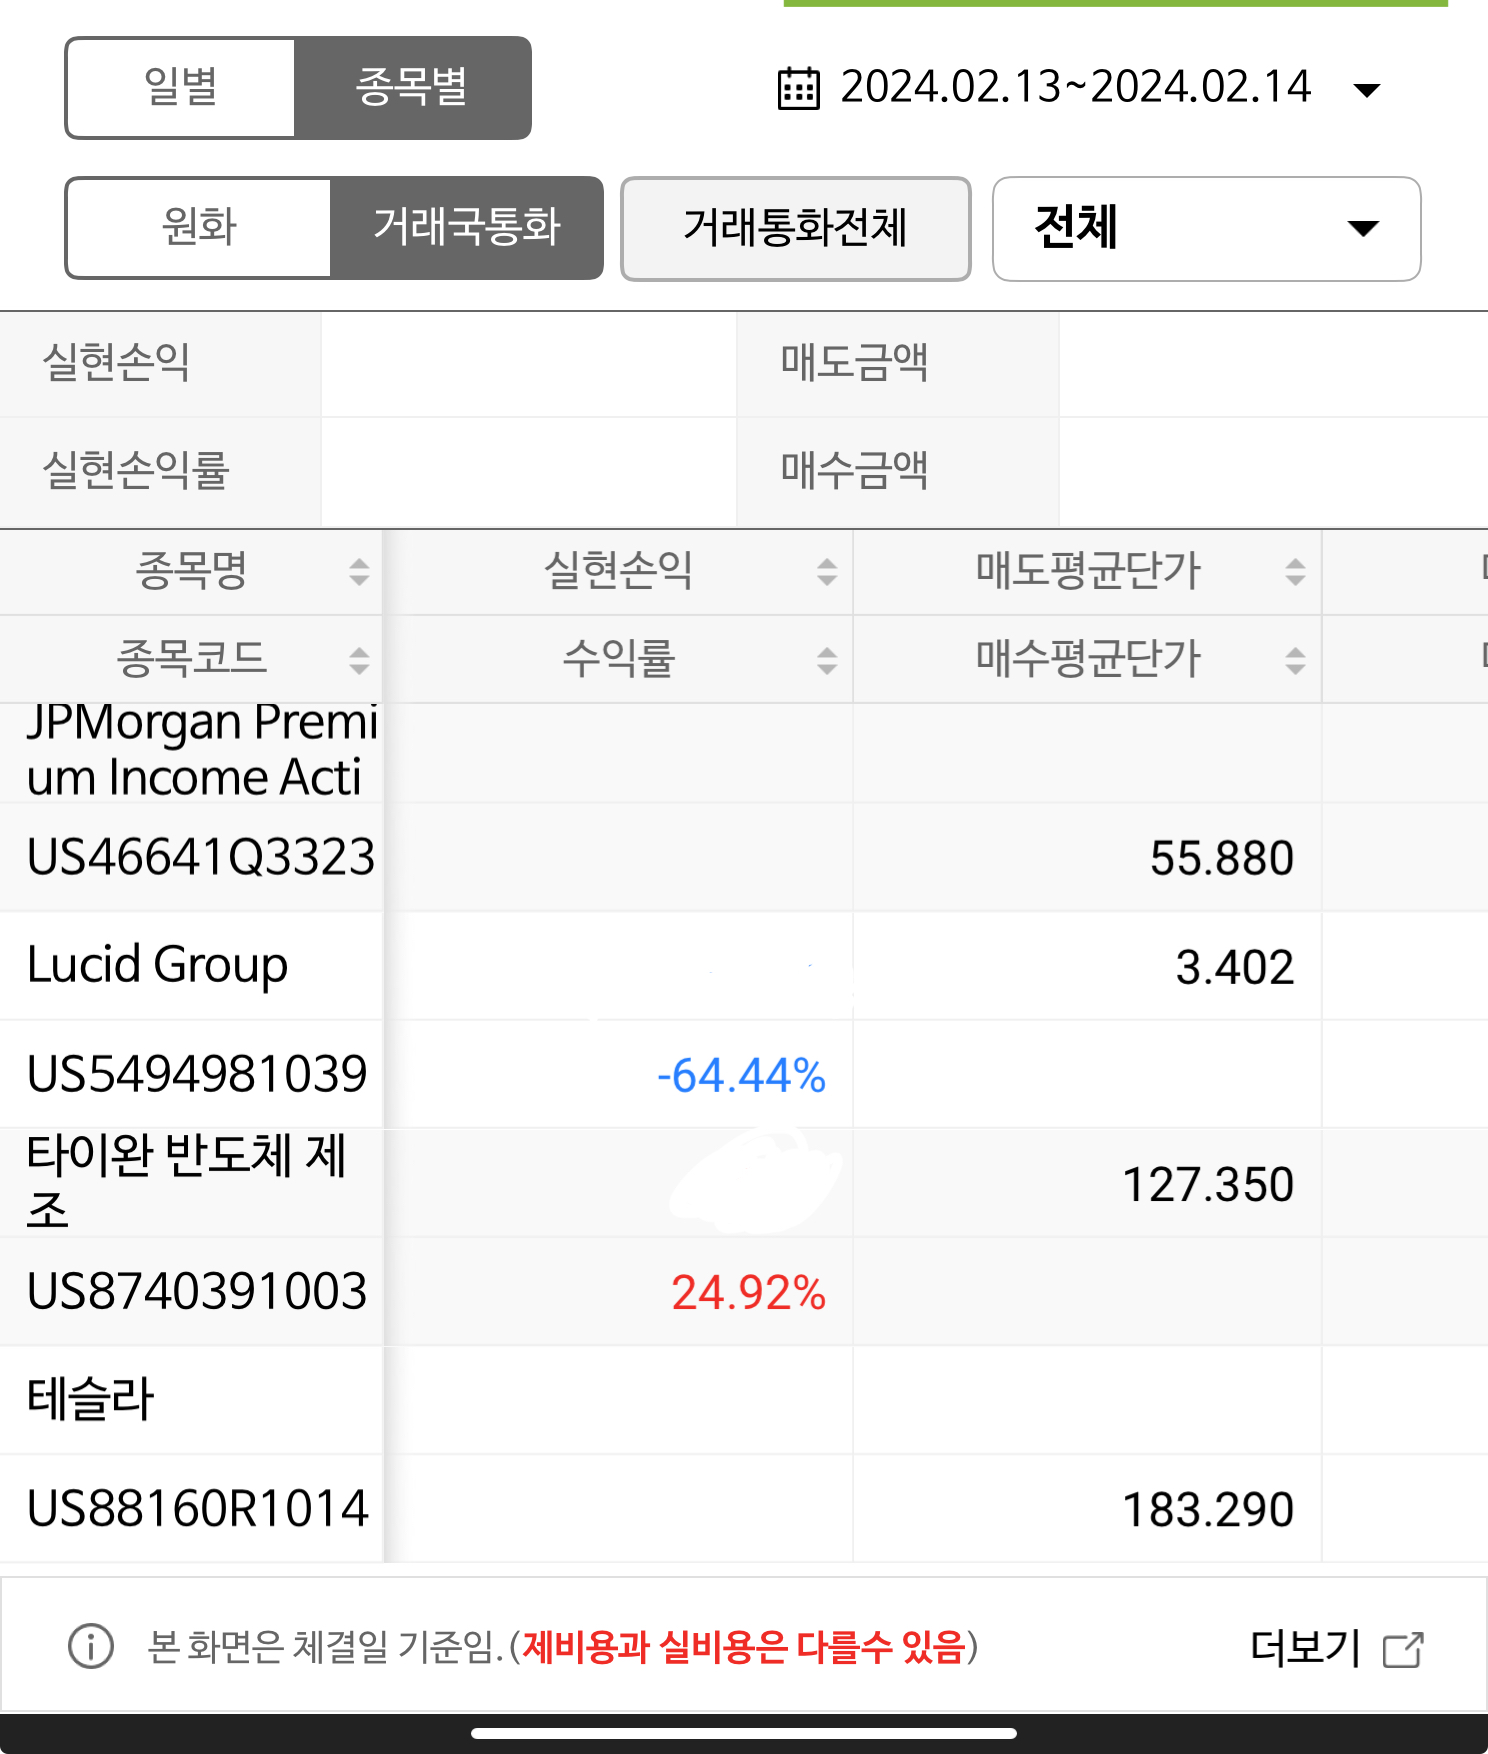This screenshot has width=1488, height=1754.
Task: Tap 매도금액 summary label
Action: pyautogui.click(x=854, y=363)
